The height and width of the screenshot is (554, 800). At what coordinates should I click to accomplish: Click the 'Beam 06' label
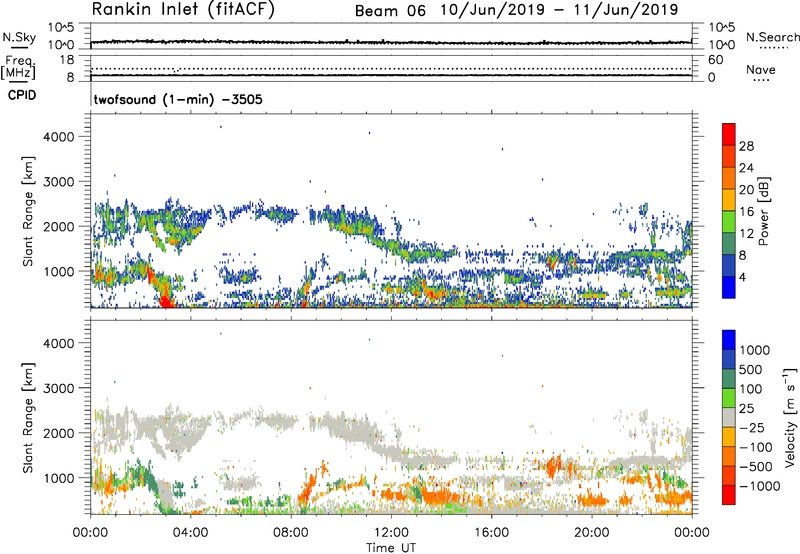pyautogui.click(x=390, y=11)
